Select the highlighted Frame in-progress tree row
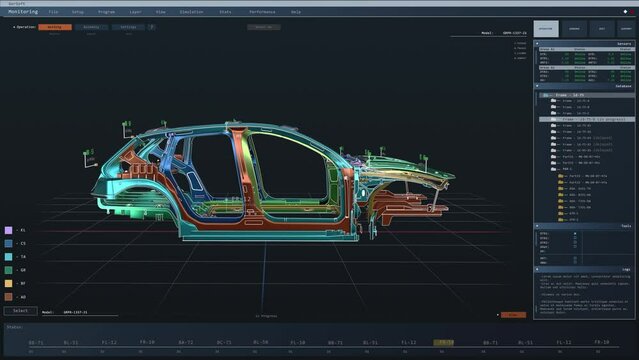This screenshot has width=639, height=360. (x=587, y=119)
